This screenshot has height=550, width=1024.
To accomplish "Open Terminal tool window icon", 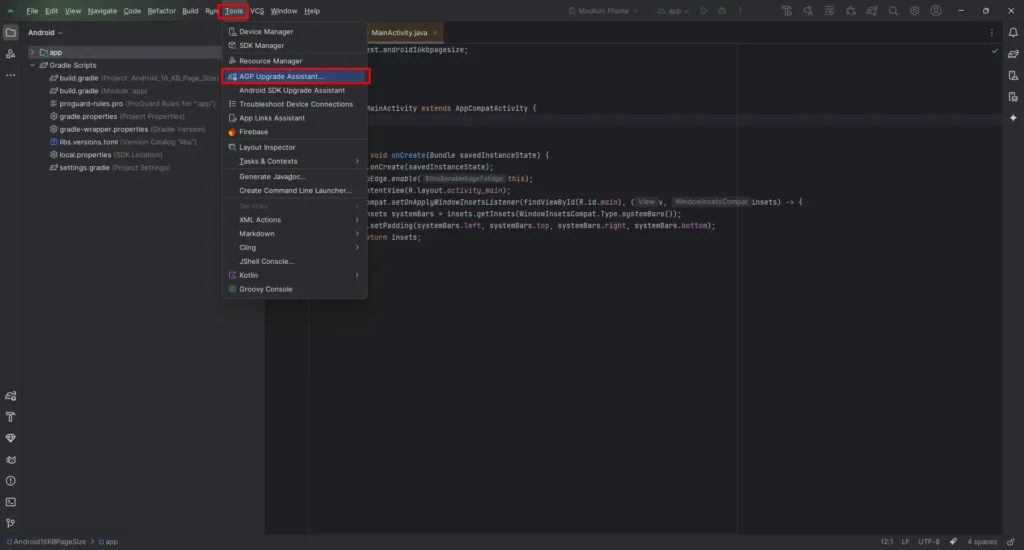I will pyautogui.click(x=10, y=502).
